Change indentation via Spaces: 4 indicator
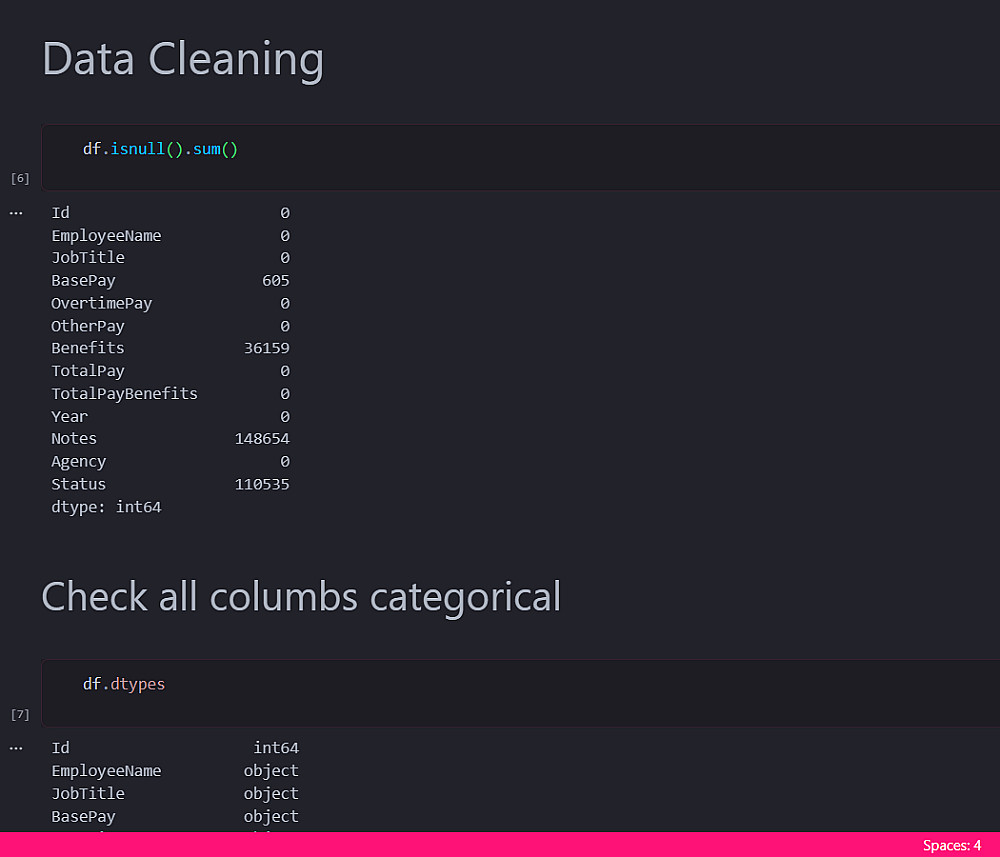The width and height of the screenshot is (1000, 857). coord(951,845)
